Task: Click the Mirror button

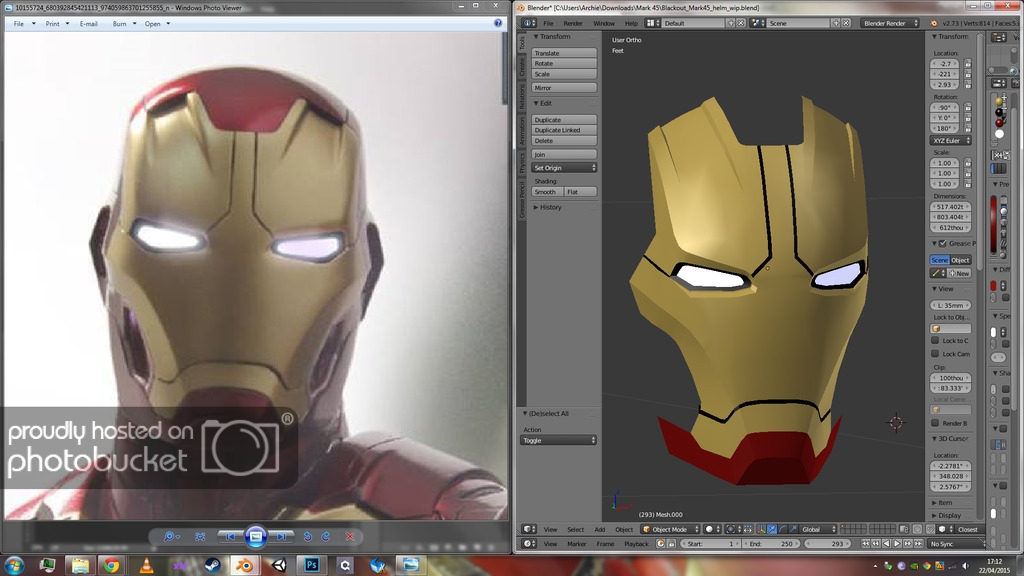Action: [x=564, y=88]
